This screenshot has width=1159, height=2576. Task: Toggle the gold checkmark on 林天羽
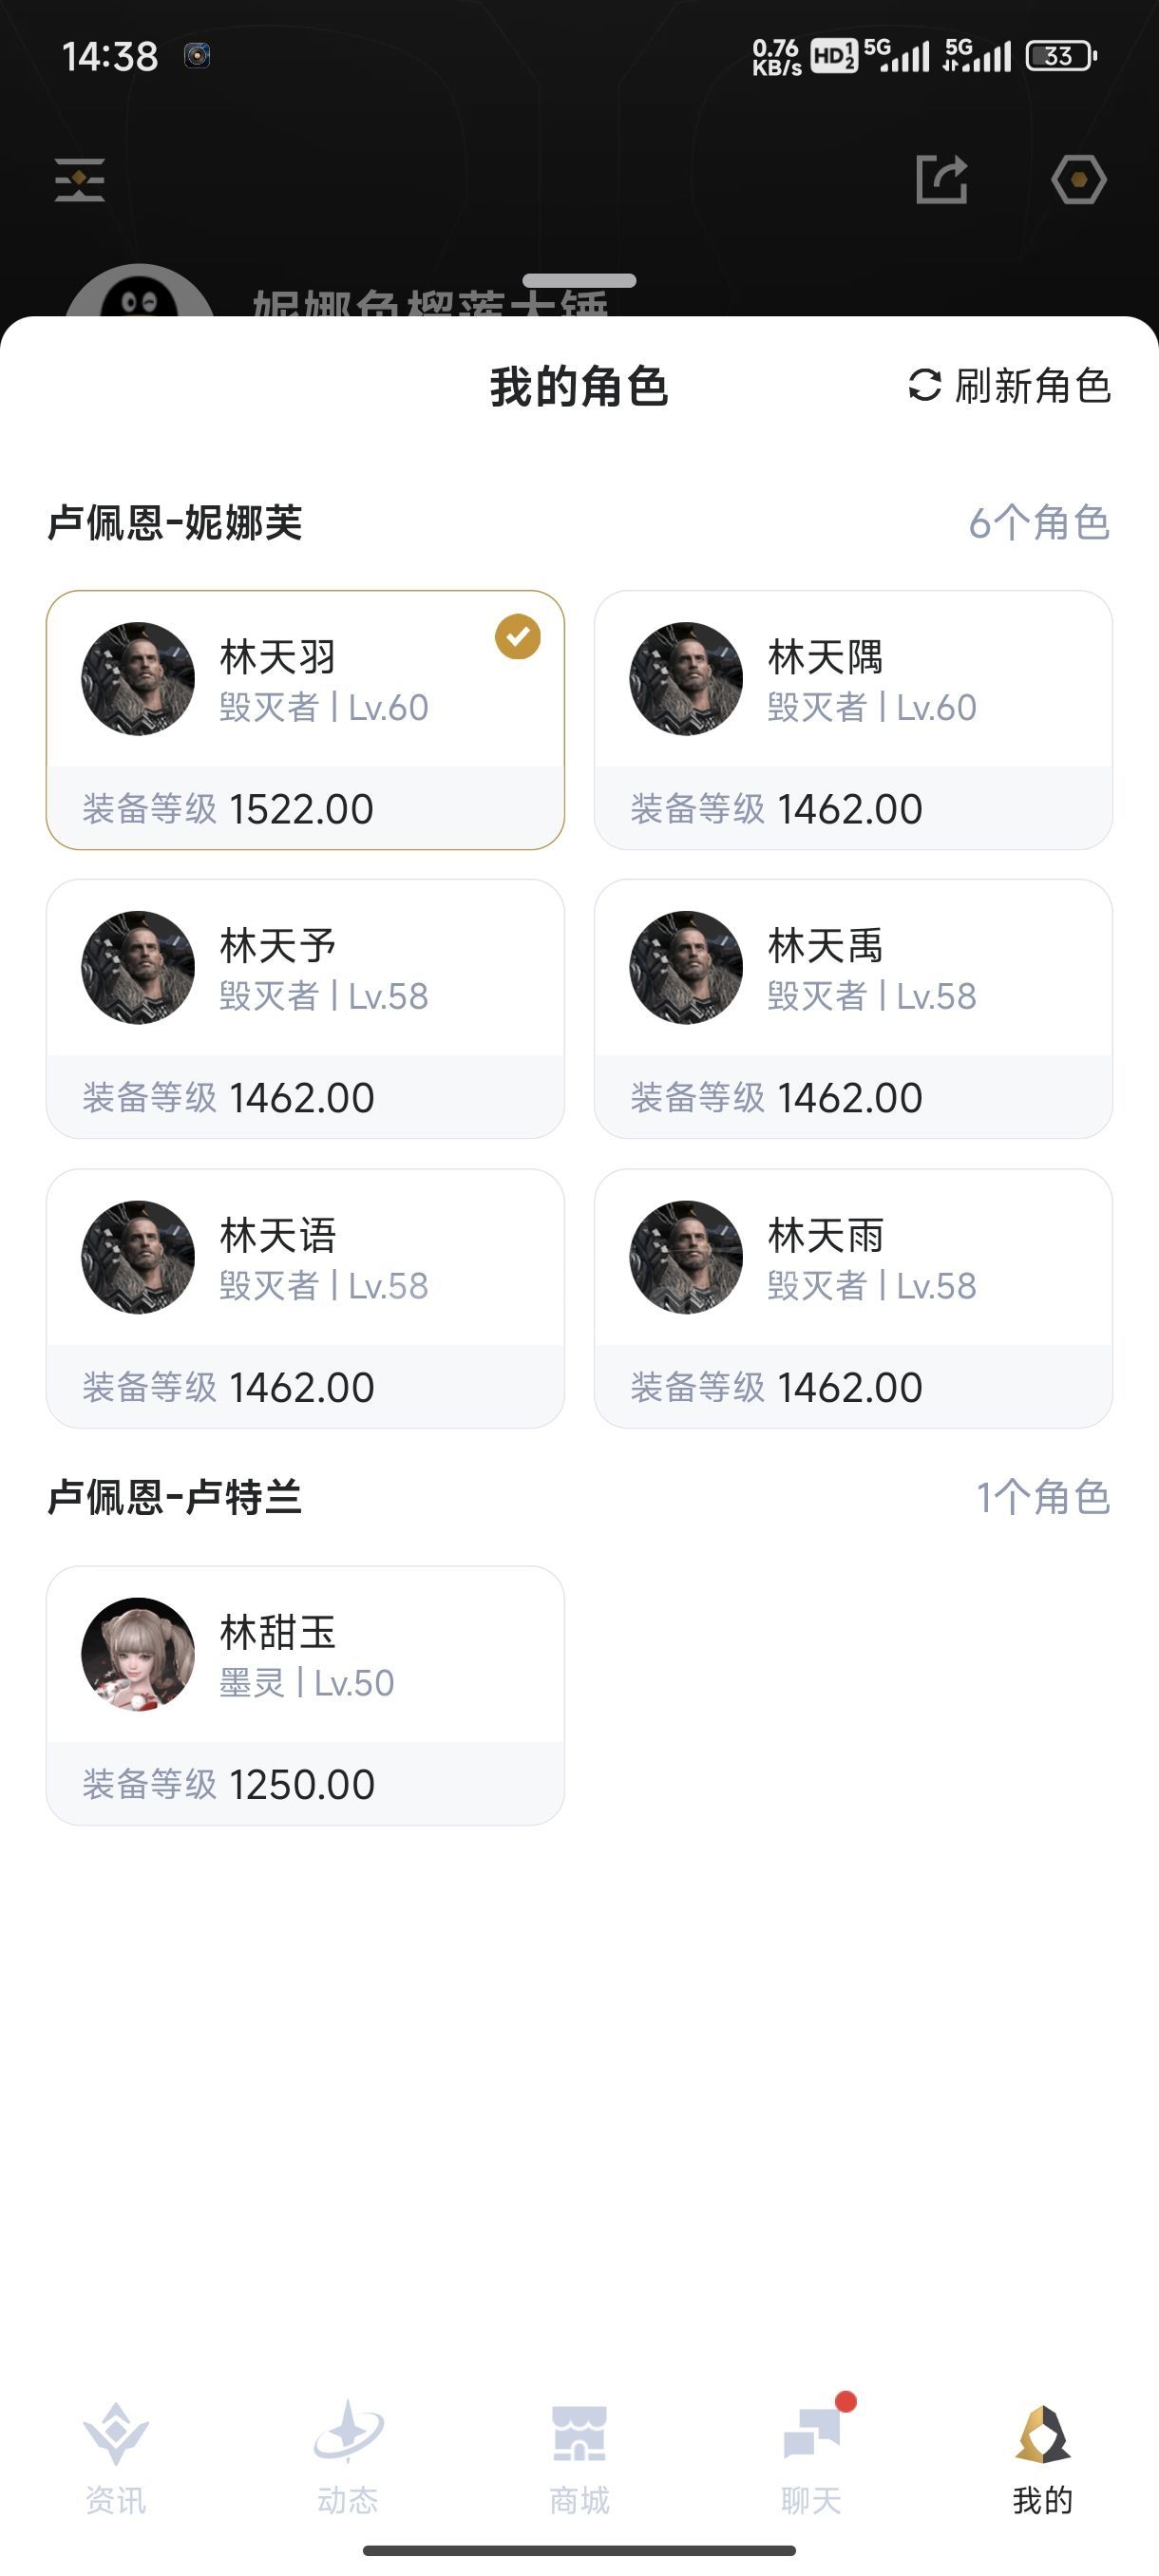(518, 637)
